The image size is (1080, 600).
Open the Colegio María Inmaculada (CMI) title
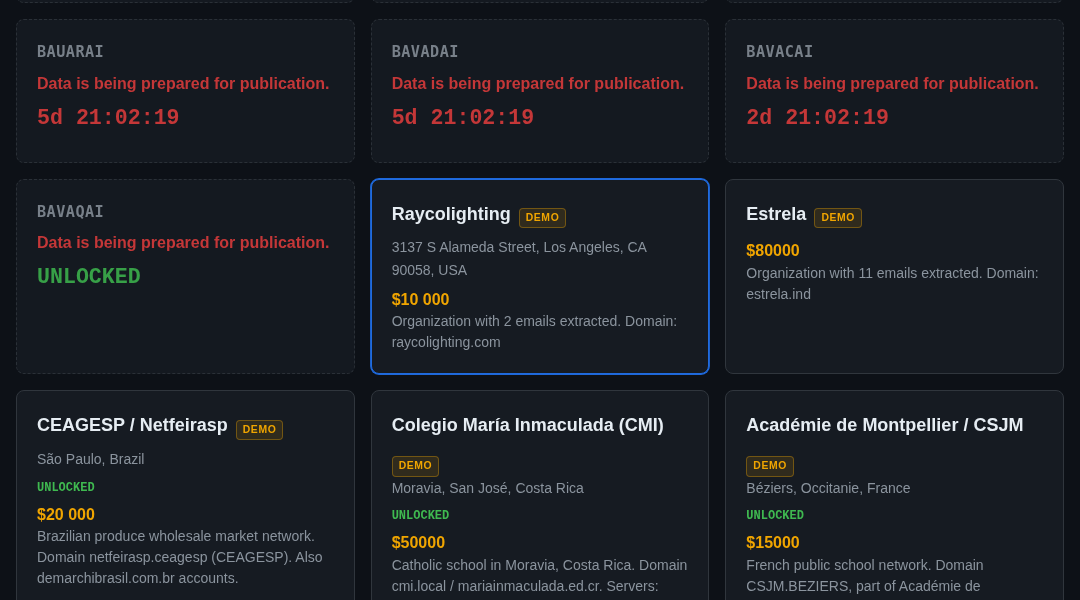click(x=528, y=425)
